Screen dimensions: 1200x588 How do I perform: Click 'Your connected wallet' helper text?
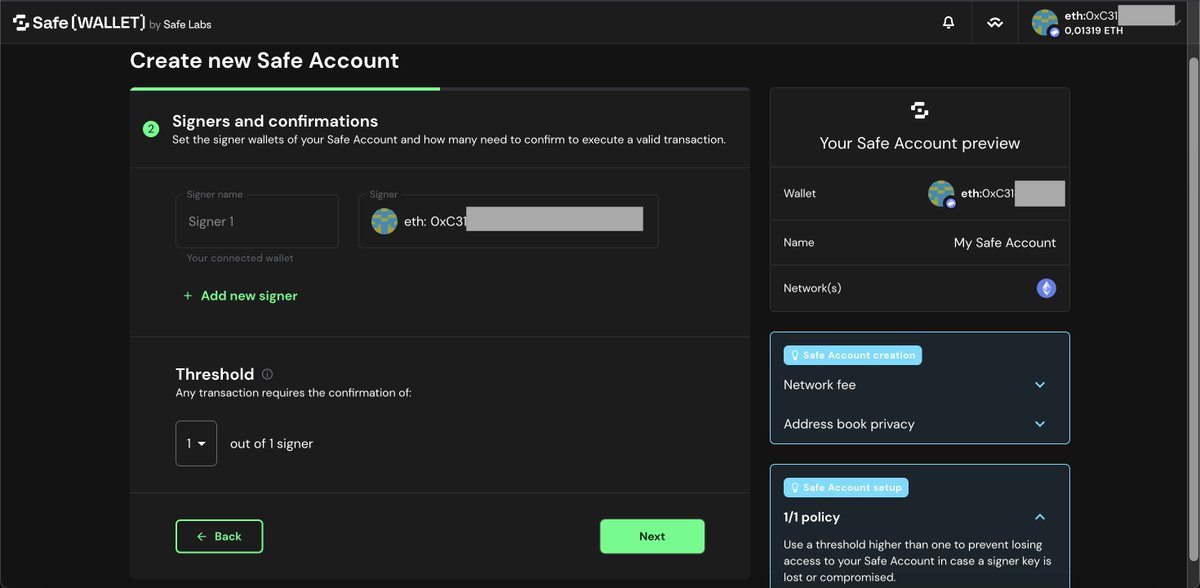[239, 258]
